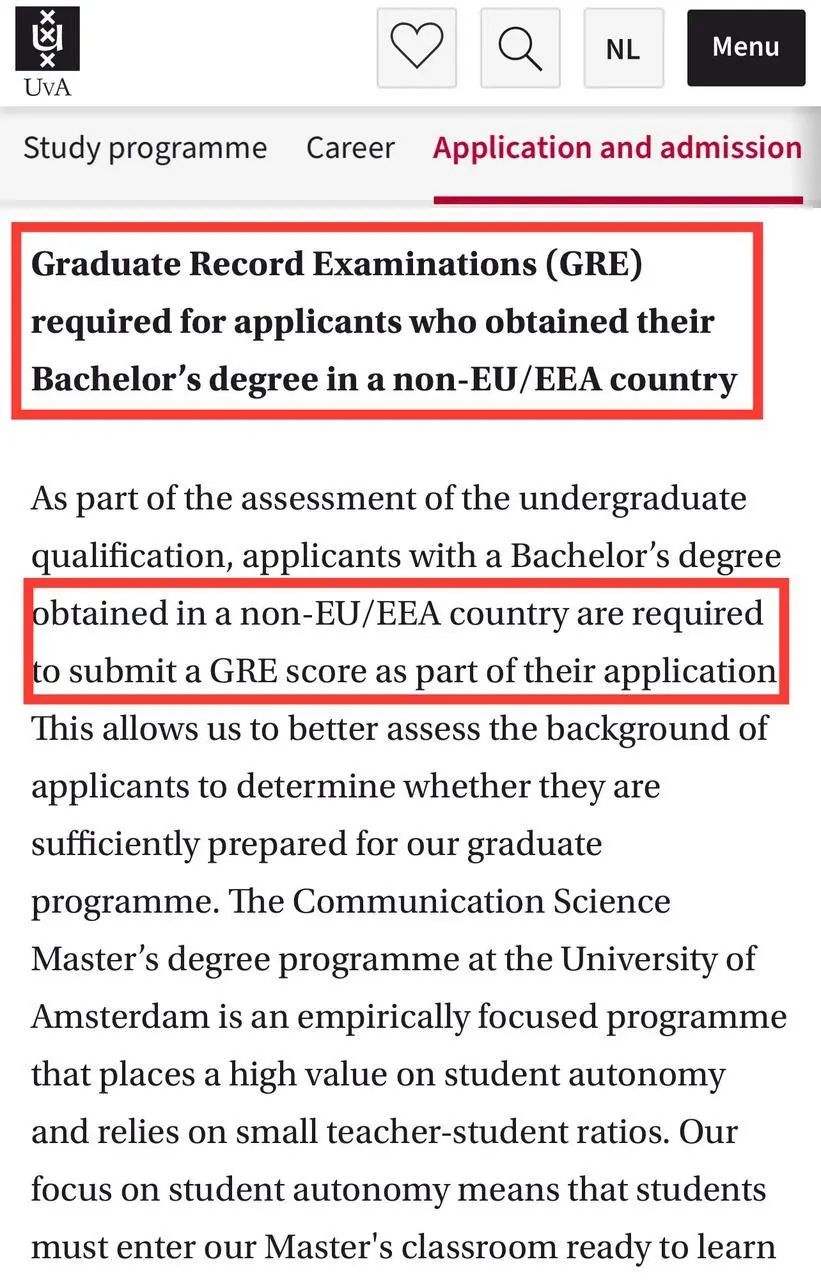Go to the Career tab

point(350,148)
